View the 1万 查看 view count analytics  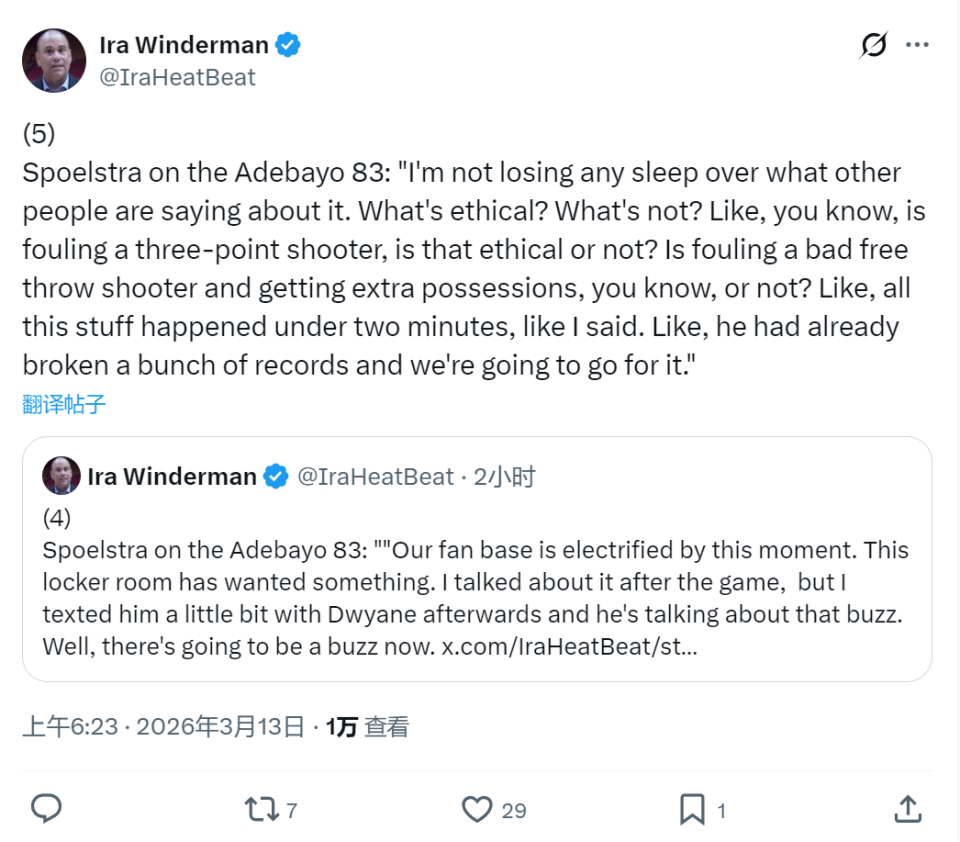[x=367, y=727]
